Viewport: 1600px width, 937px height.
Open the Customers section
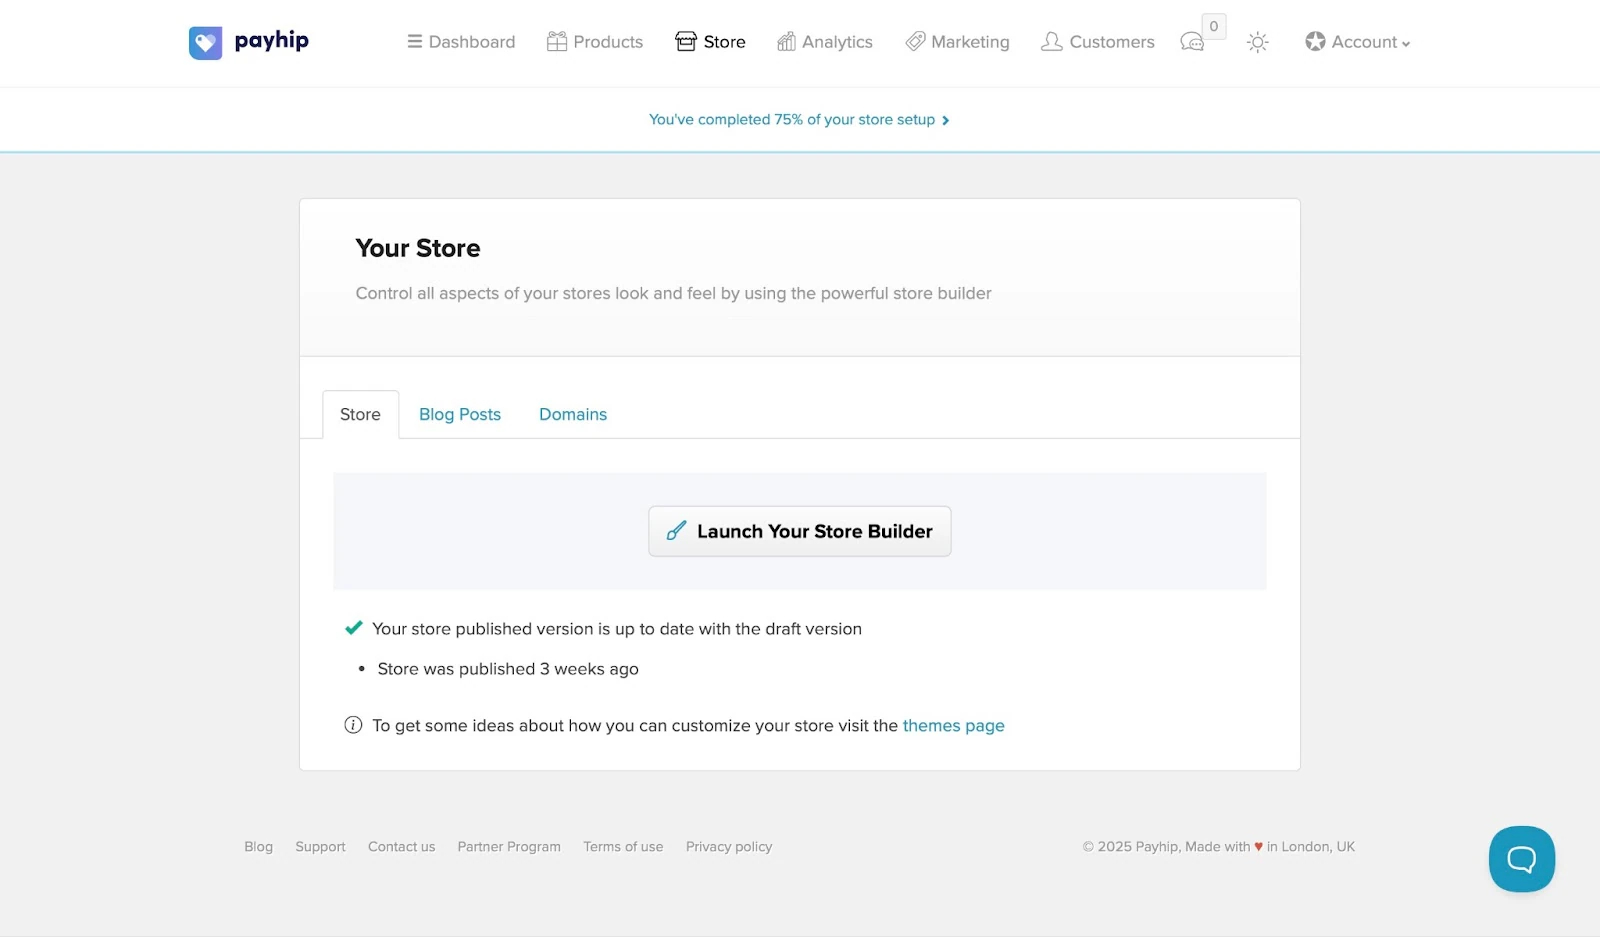tap(1097, 42)
